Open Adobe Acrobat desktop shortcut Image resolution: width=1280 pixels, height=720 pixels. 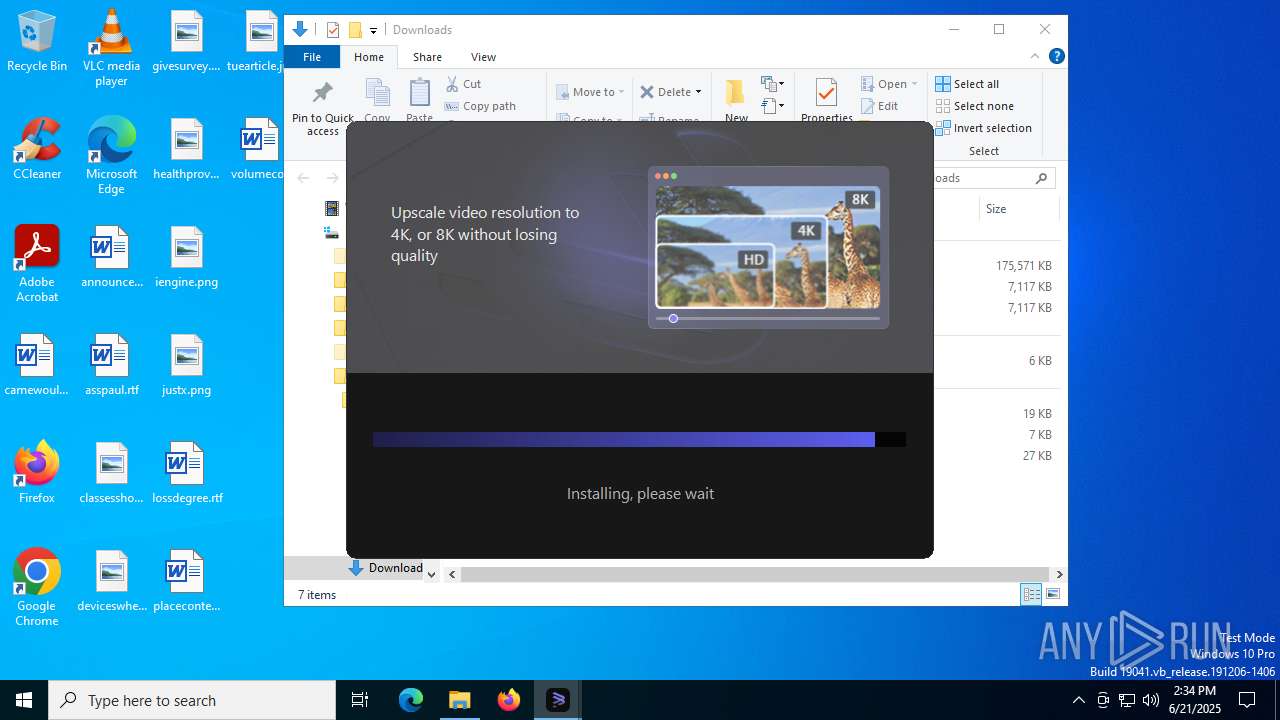point(37,264)
